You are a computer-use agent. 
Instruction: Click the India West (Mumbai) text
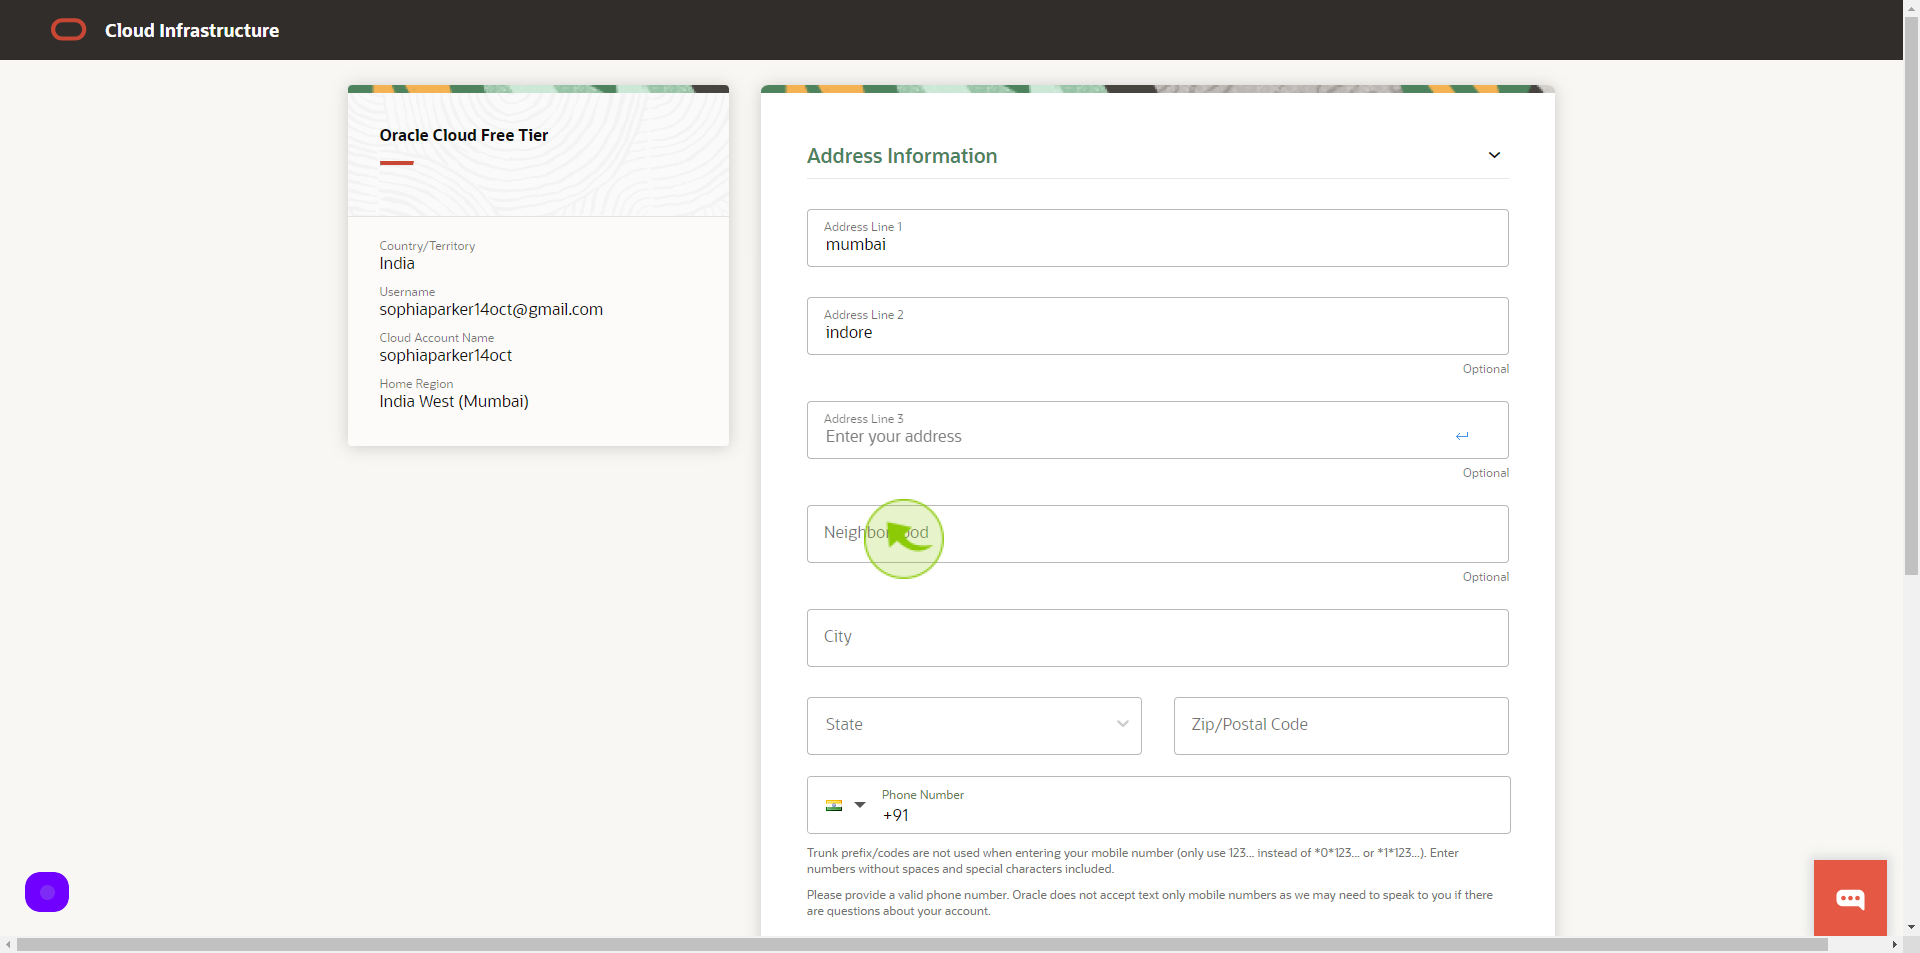coord(454,402)
